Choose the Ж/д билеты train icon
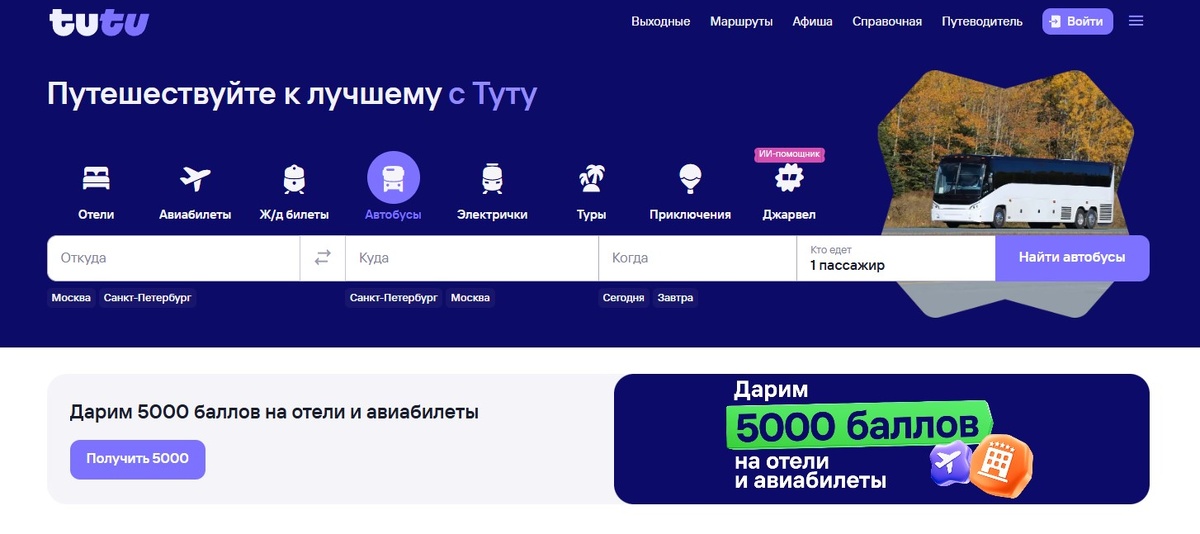Screen dimensions: 1200x534 (x=294, y=178)
